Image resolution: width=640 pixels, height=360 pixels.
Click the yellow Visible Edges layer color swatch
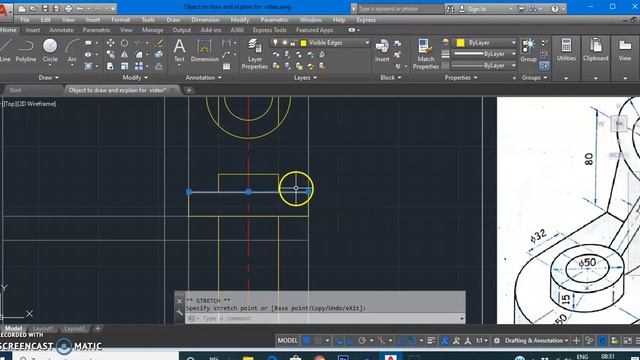pos(303,43)
